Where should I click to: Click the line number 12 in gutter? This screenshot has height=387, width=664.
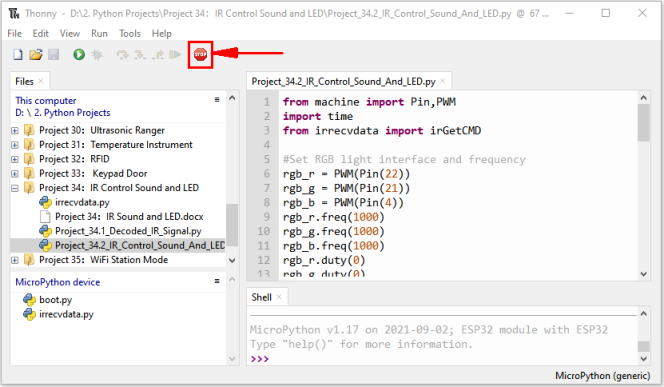(263, 260)
